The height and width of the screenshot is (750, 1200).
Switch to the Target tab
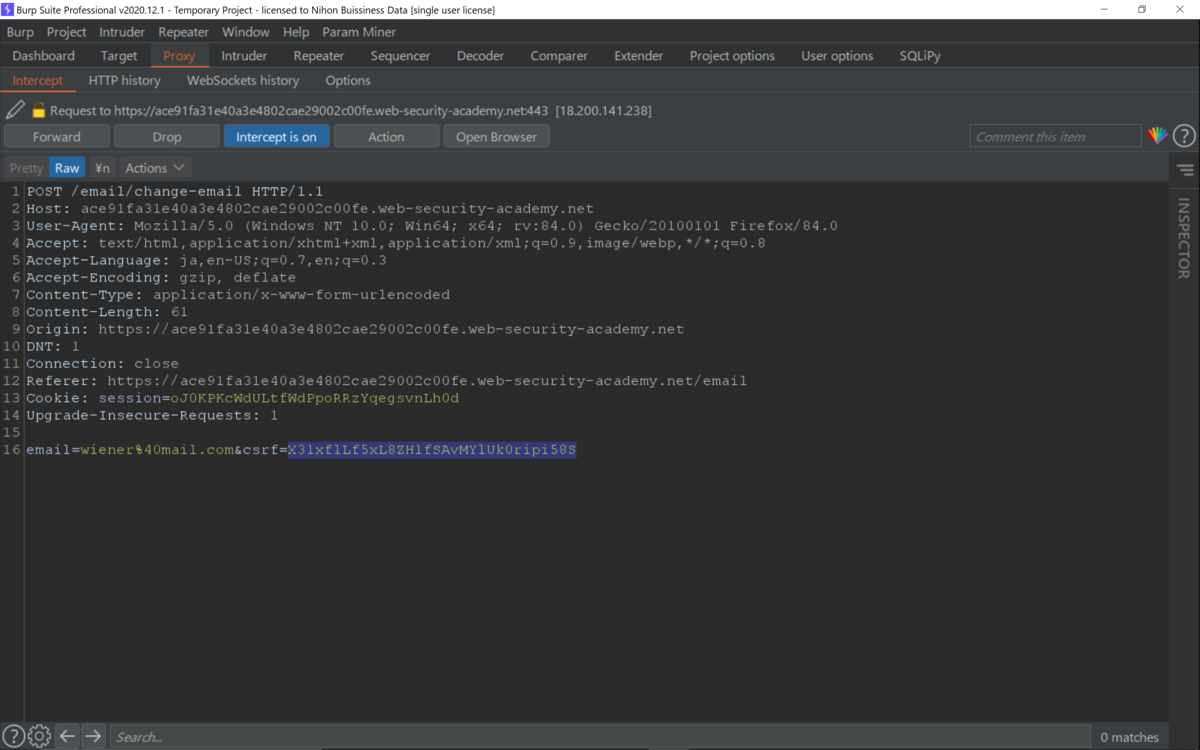click(119, 56)
